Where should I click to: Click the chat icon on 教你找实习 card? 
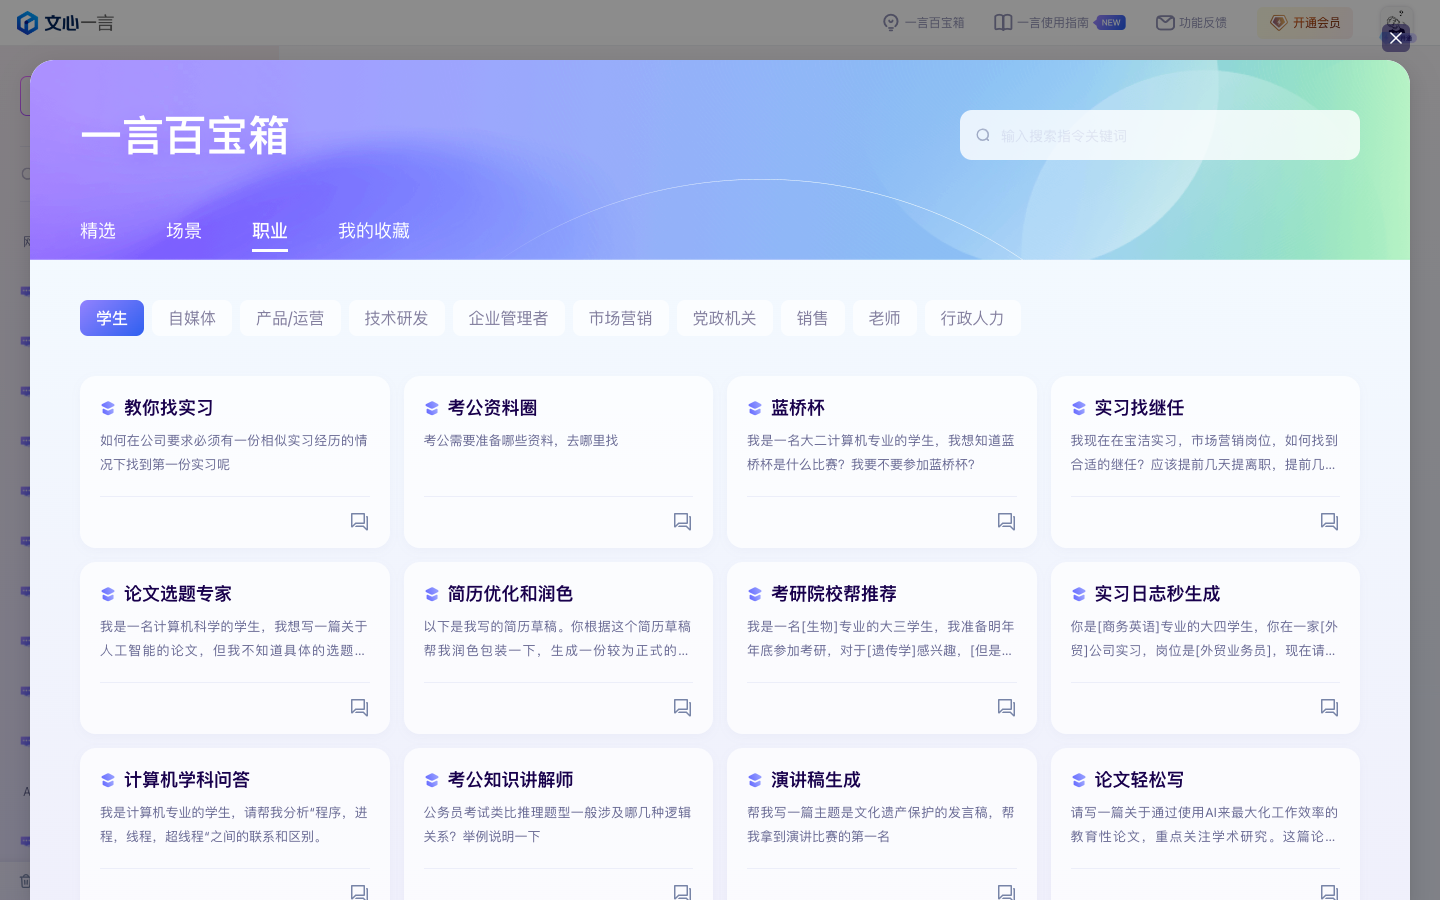tap(360, 521)
